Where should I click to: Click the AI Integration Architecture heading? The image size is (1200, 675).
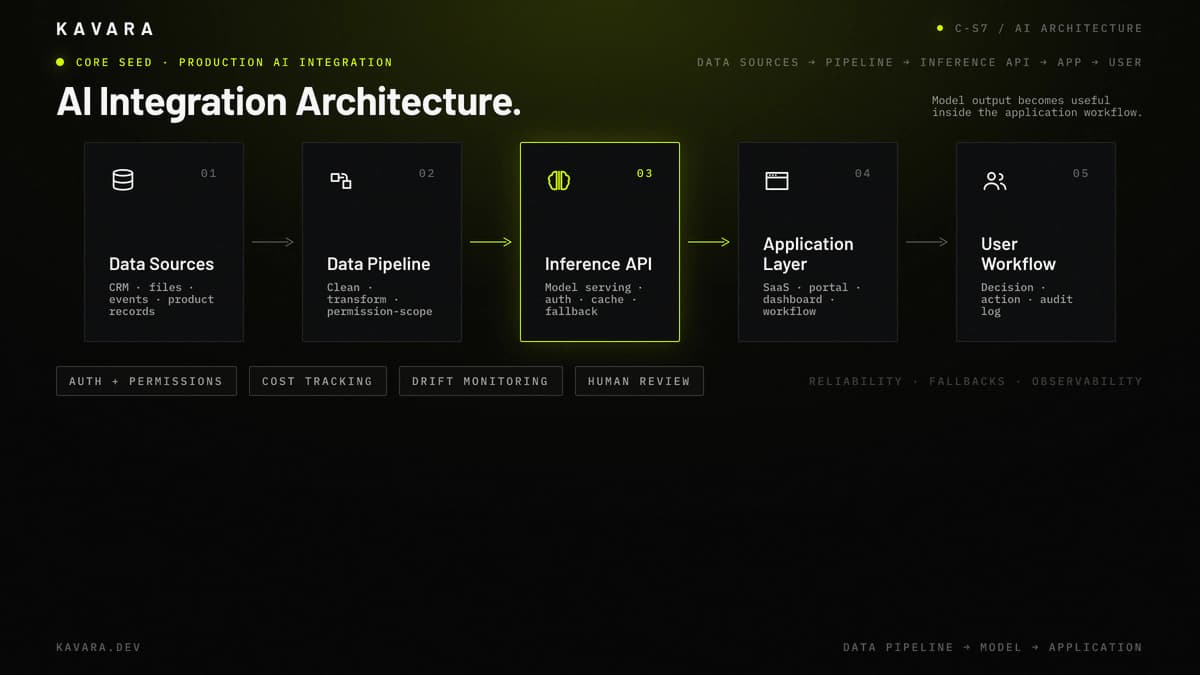(288, 102)
